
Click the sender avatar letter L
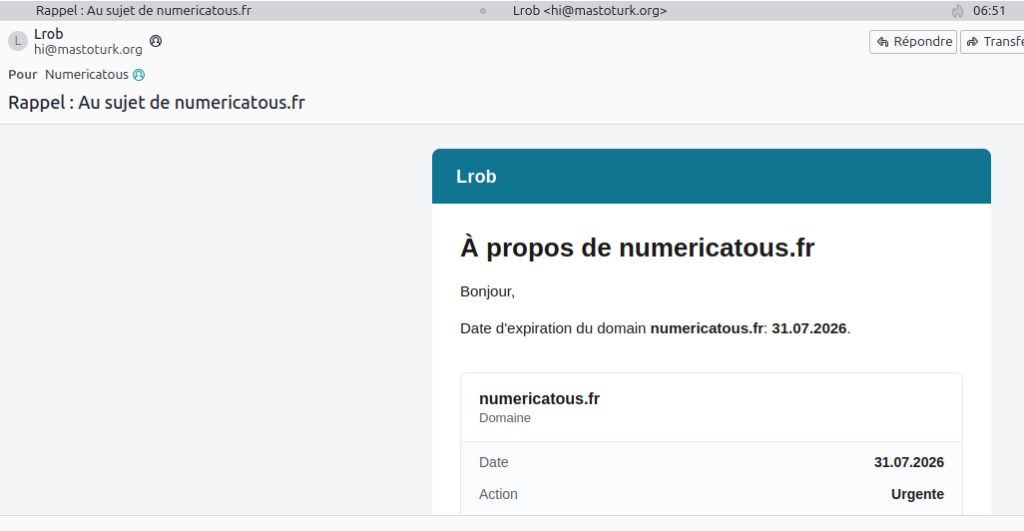coord(18,40)
